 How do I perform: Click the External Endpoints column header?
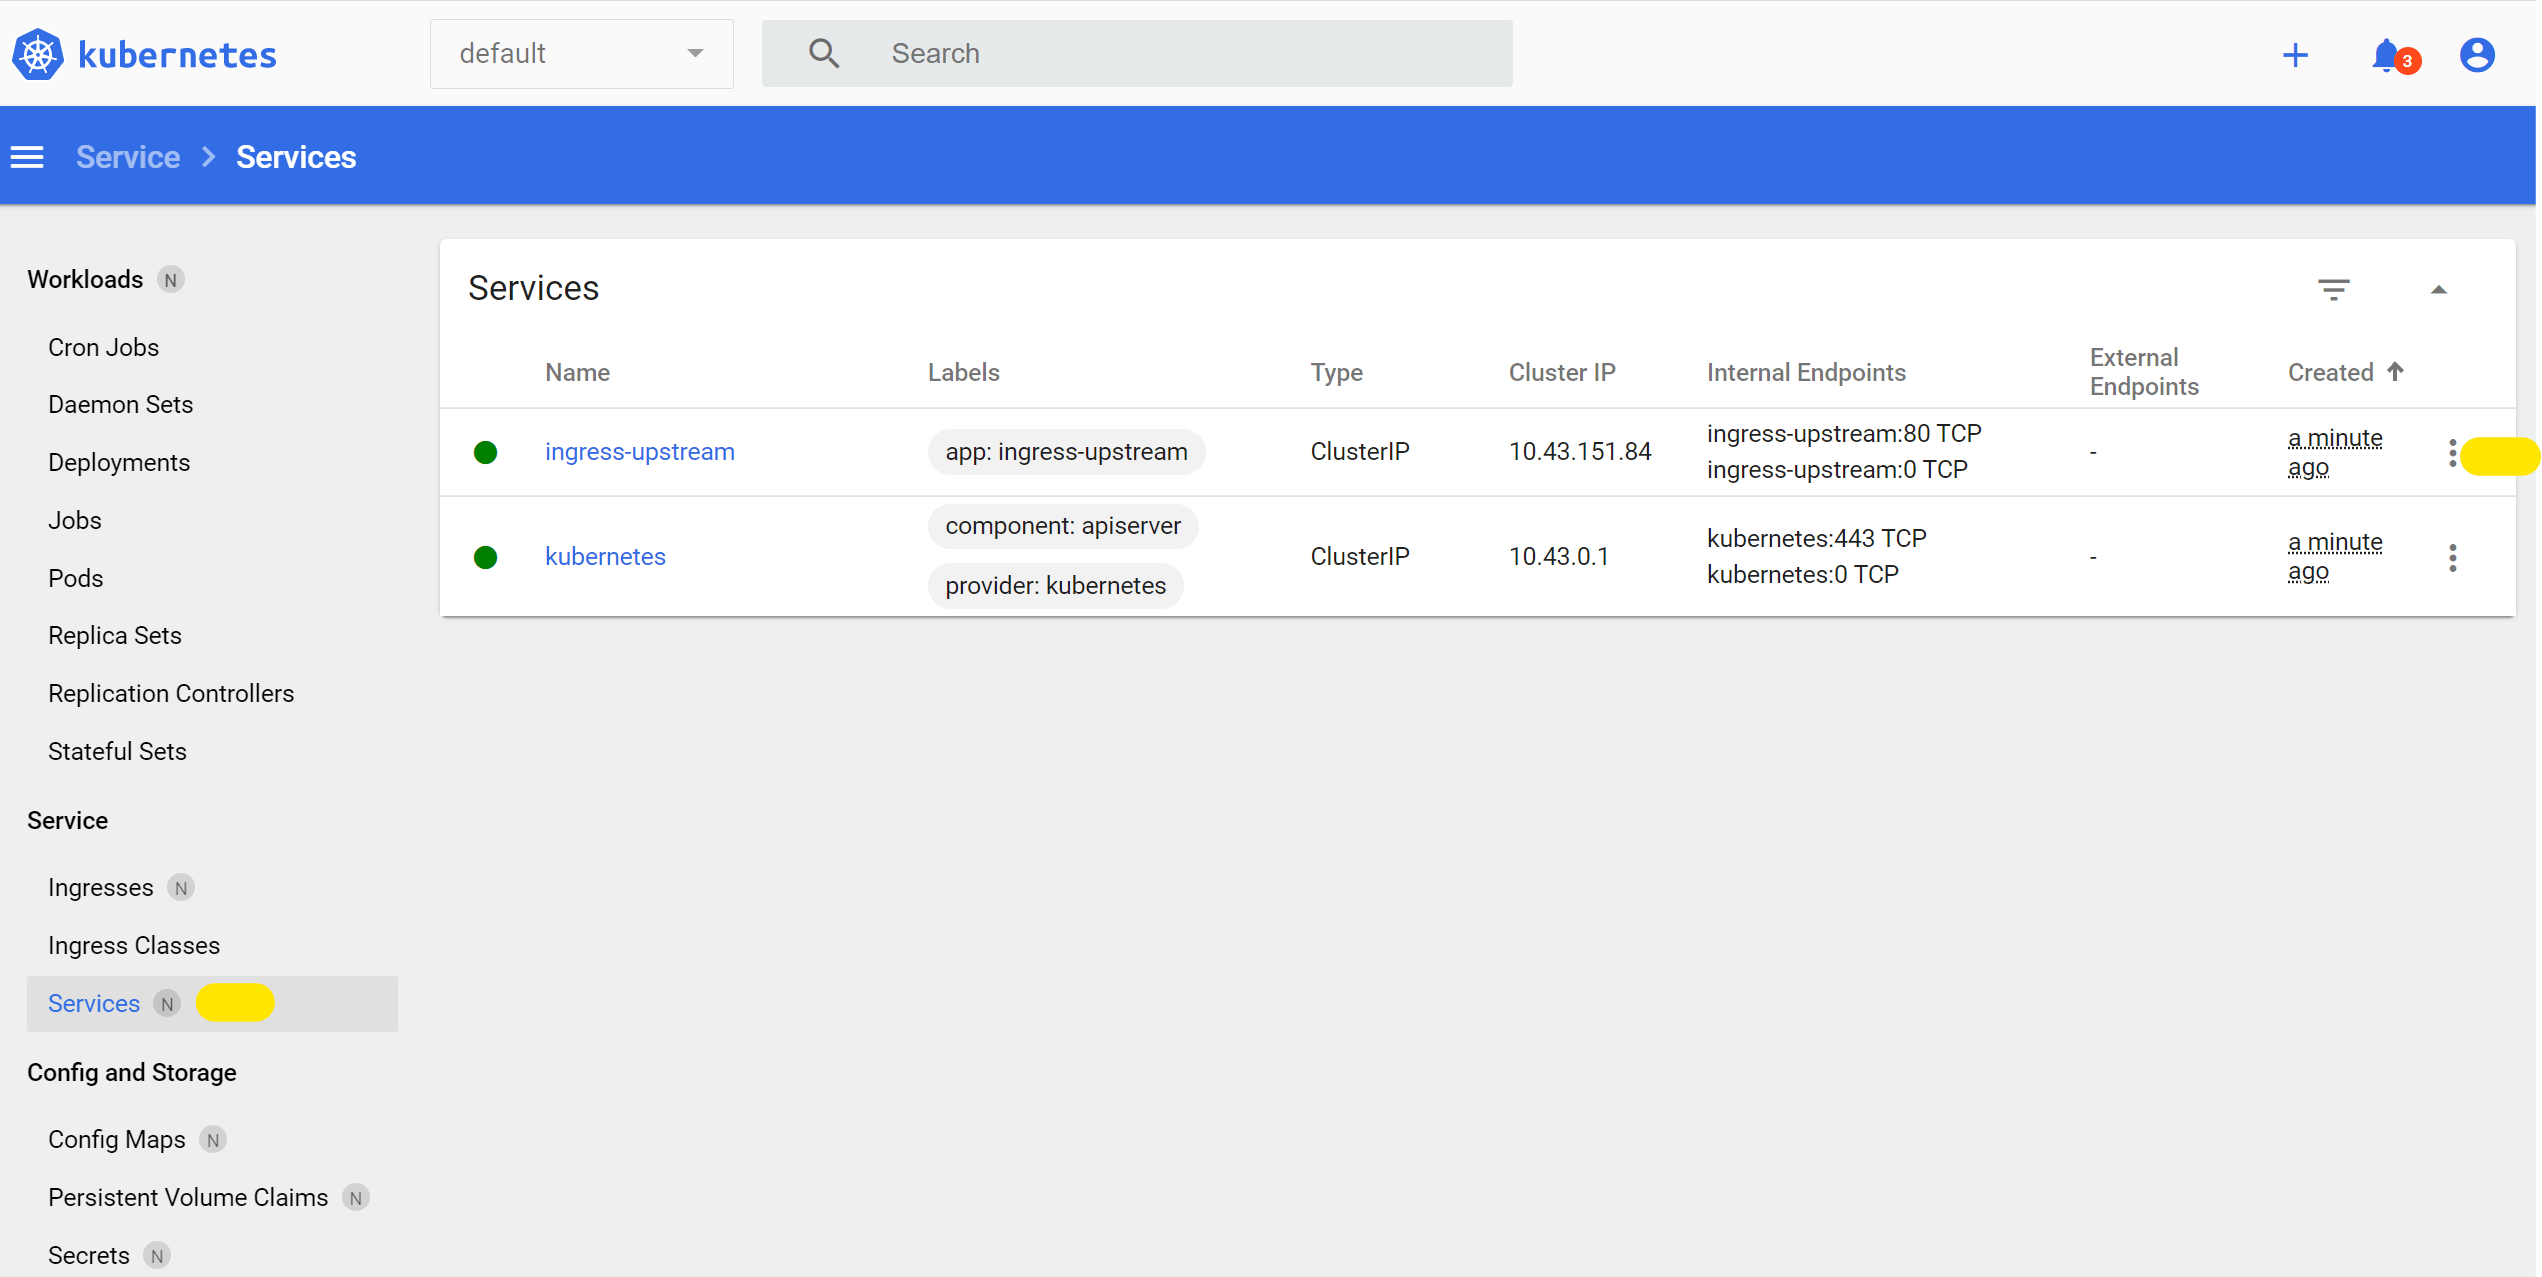(2144, 372)
